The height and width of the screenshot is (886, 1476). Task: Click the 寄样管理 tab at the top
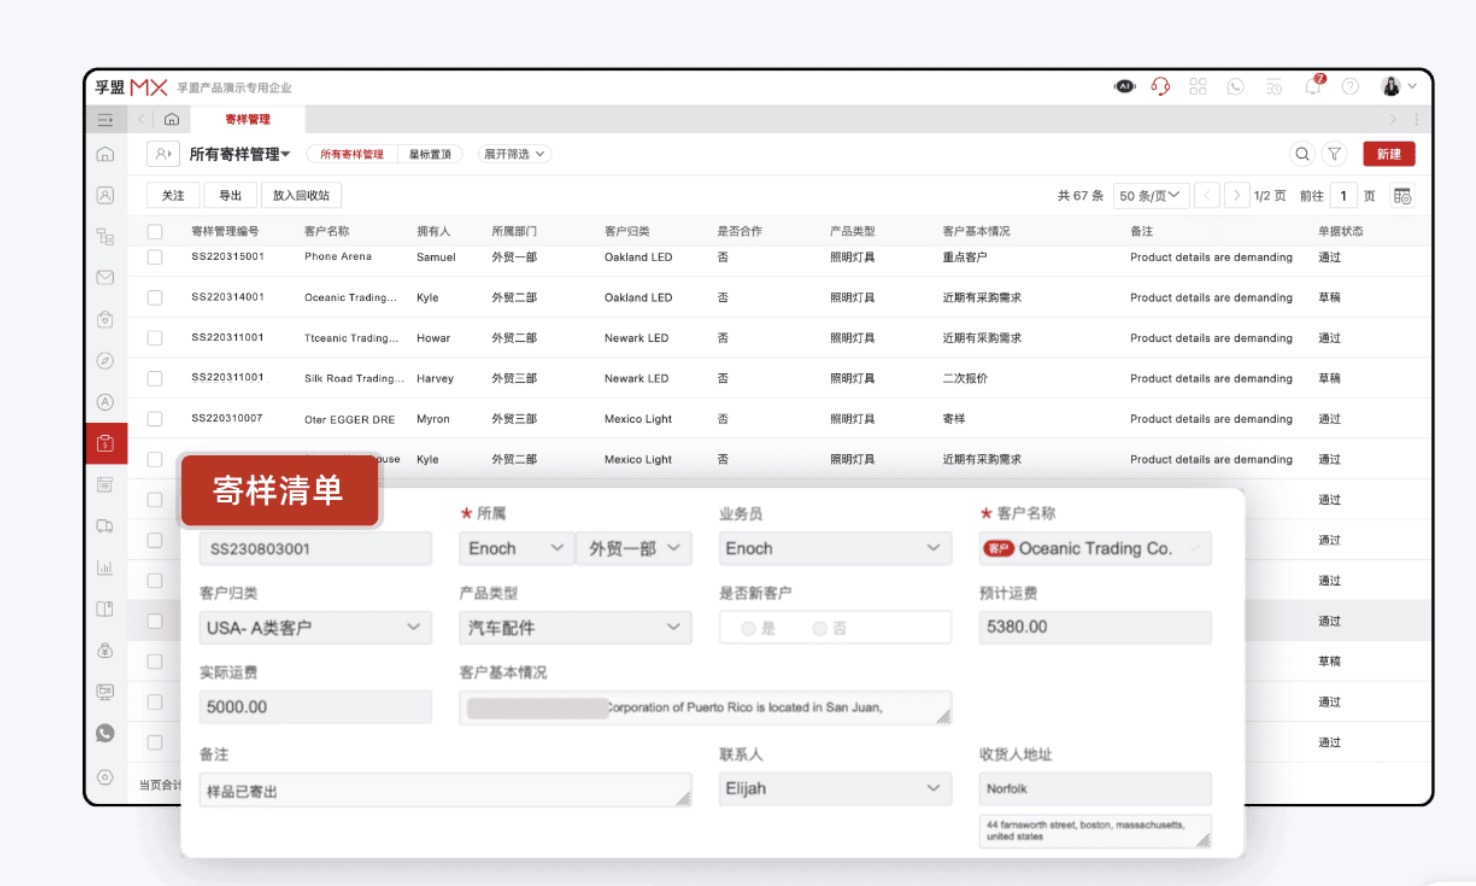click(246, 119)
